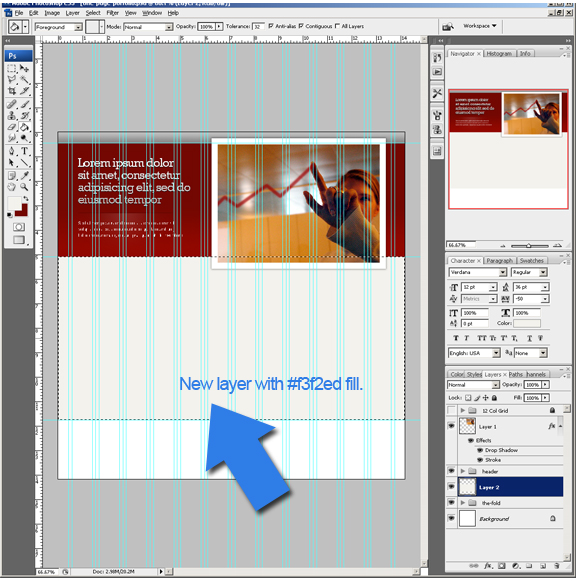Toggle the Contiguous checkbox
576x581 pixels.
click(301, 26)
